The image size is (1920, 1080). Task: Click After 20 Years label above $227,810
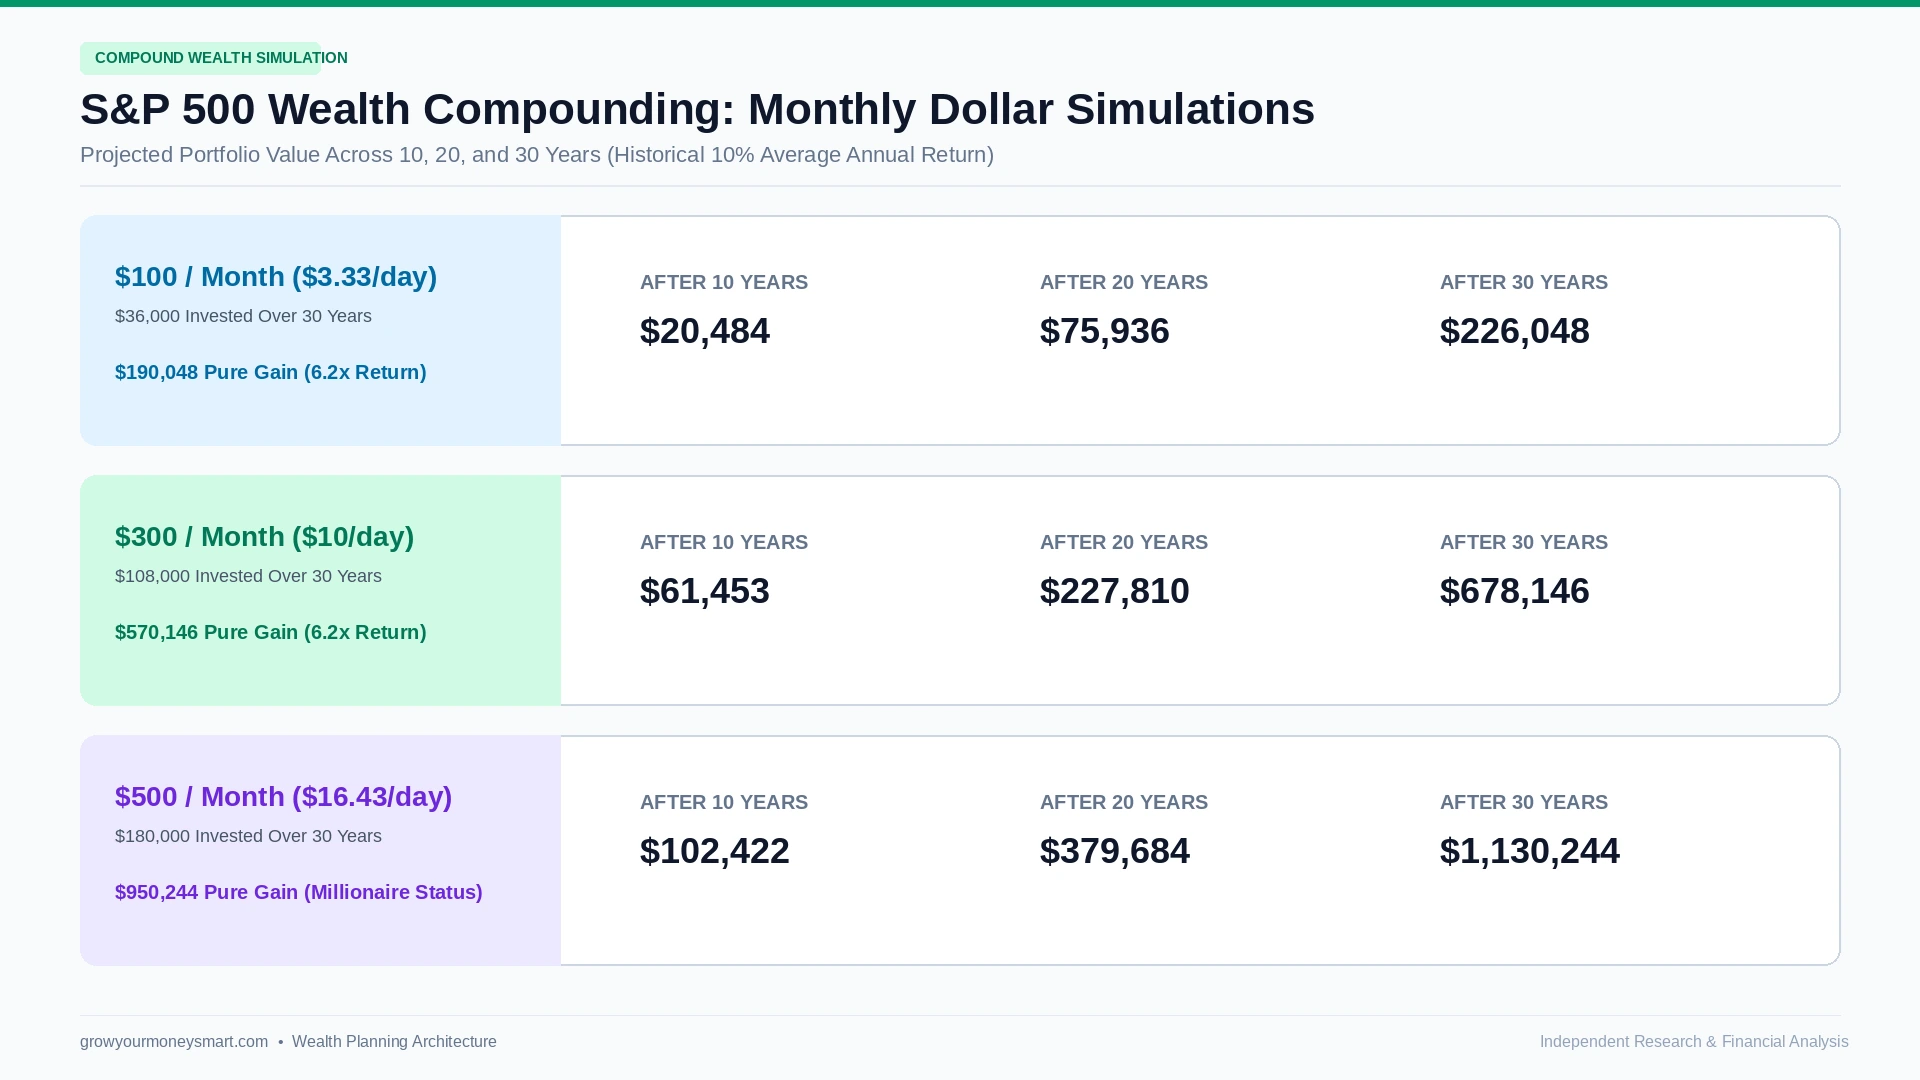(x=1124, y=542)
